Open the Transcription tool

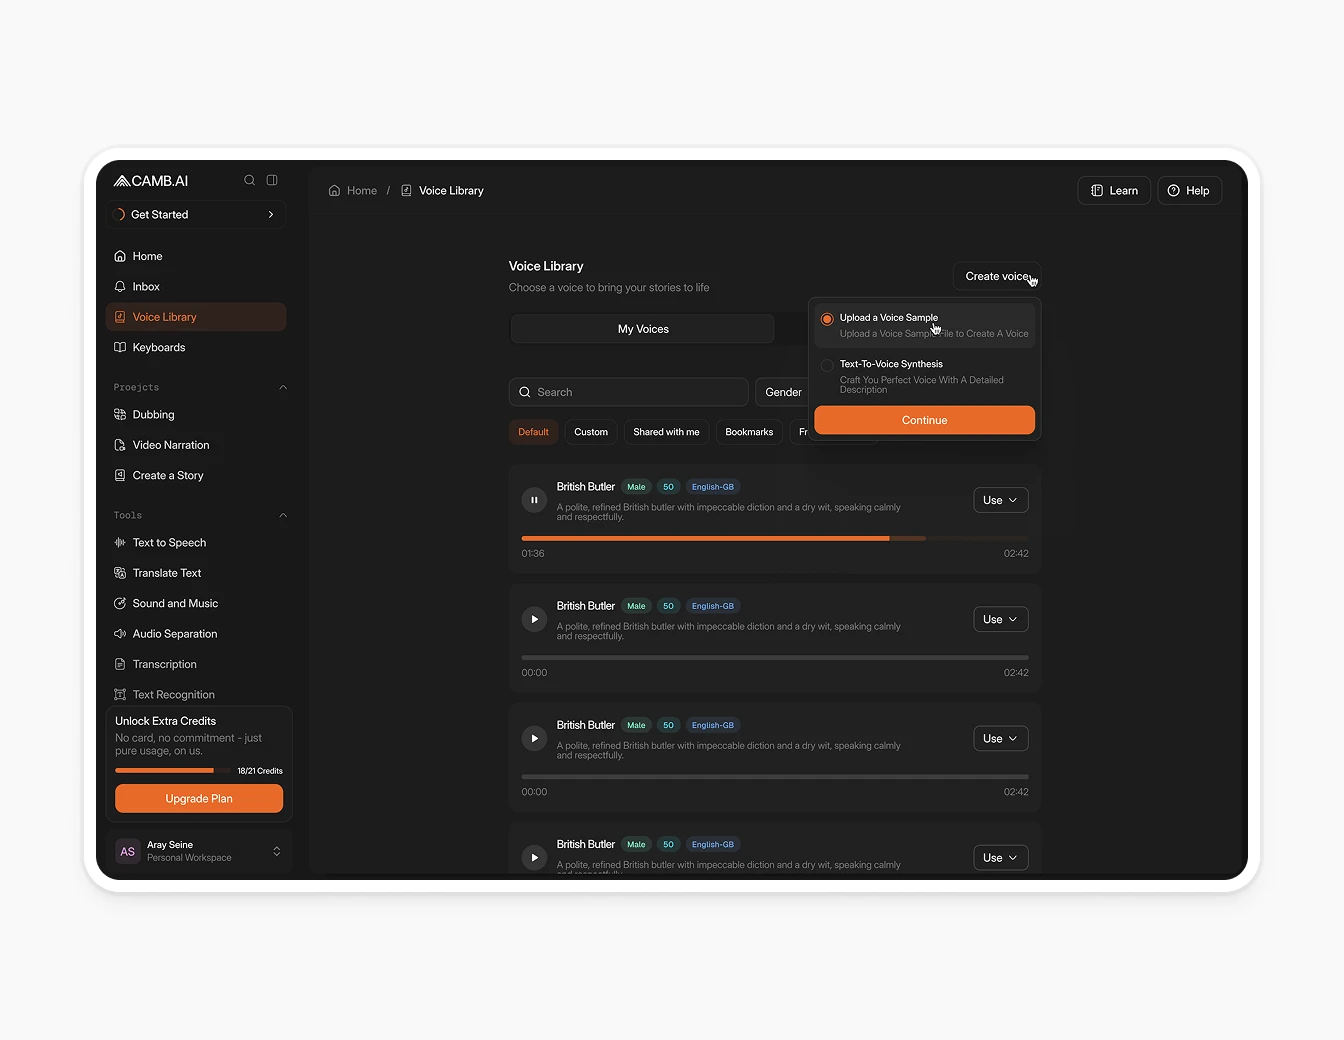pyautogui.click(x=164, y=664)
